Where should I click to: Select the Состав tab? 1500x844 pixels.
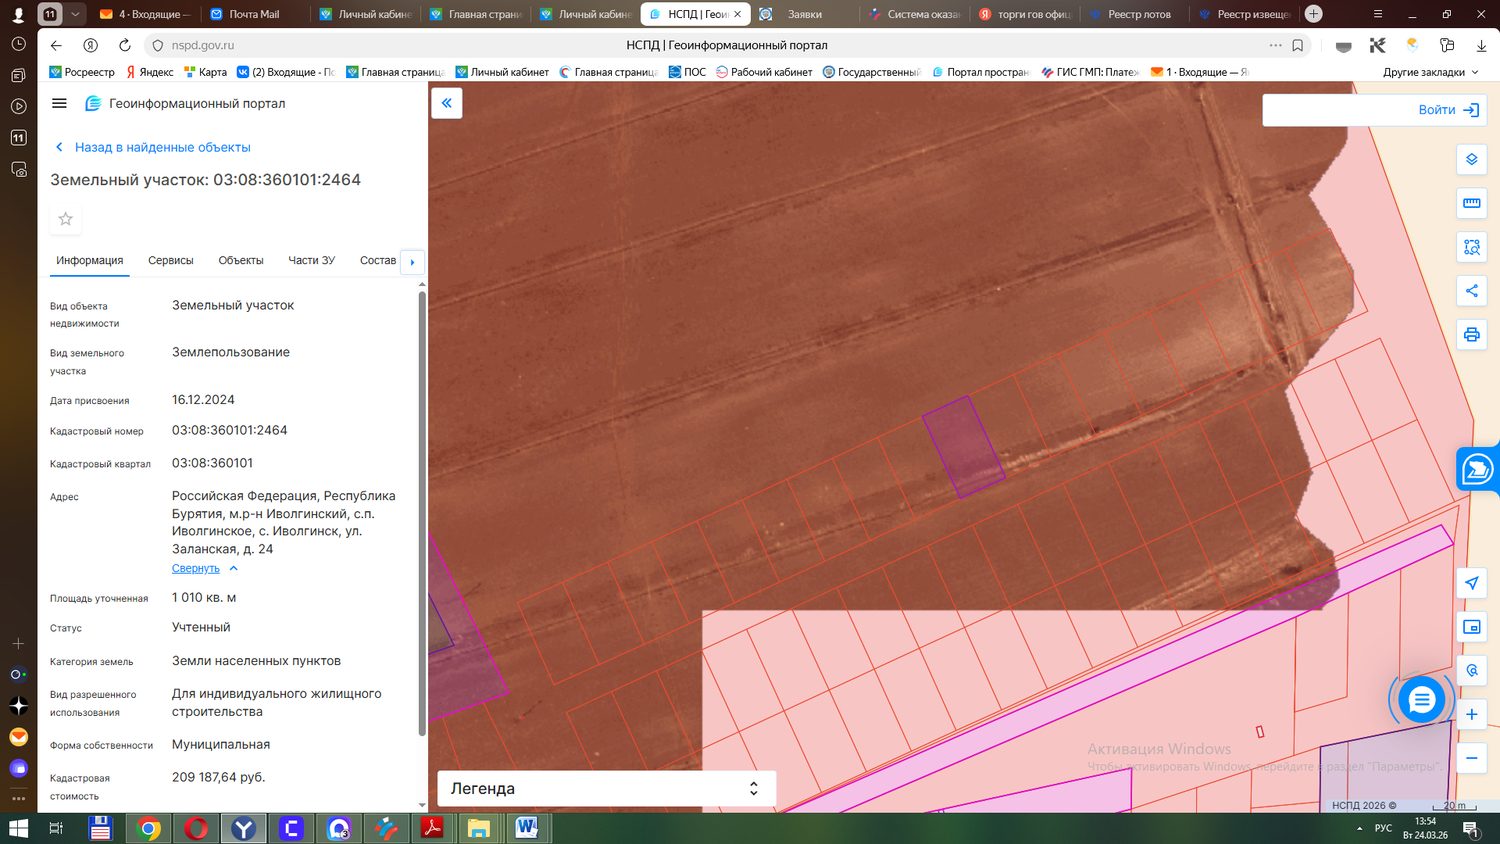[378, 260]
